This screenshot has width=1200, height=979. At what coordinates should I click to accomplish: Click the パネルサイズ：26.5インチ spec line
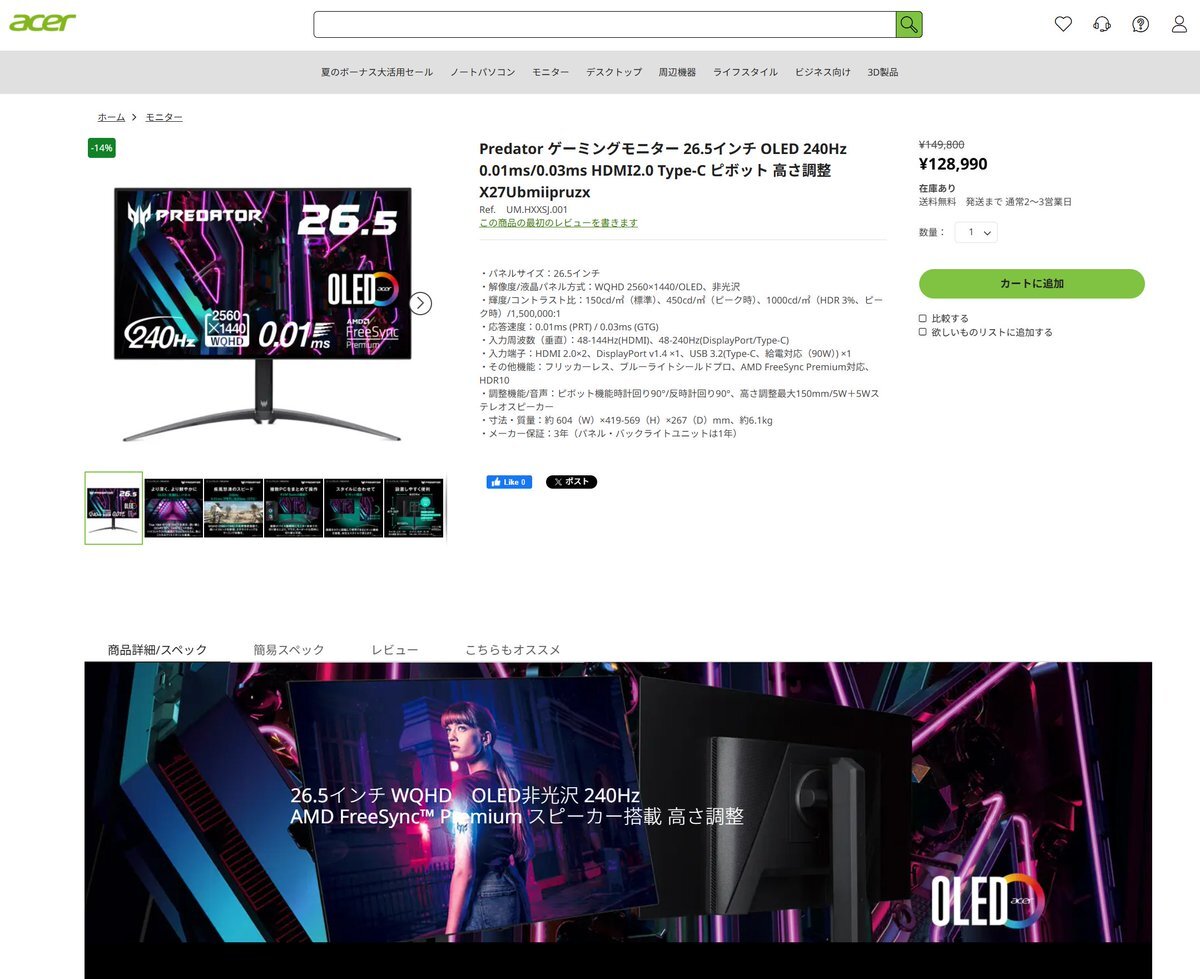click(540, 273)
